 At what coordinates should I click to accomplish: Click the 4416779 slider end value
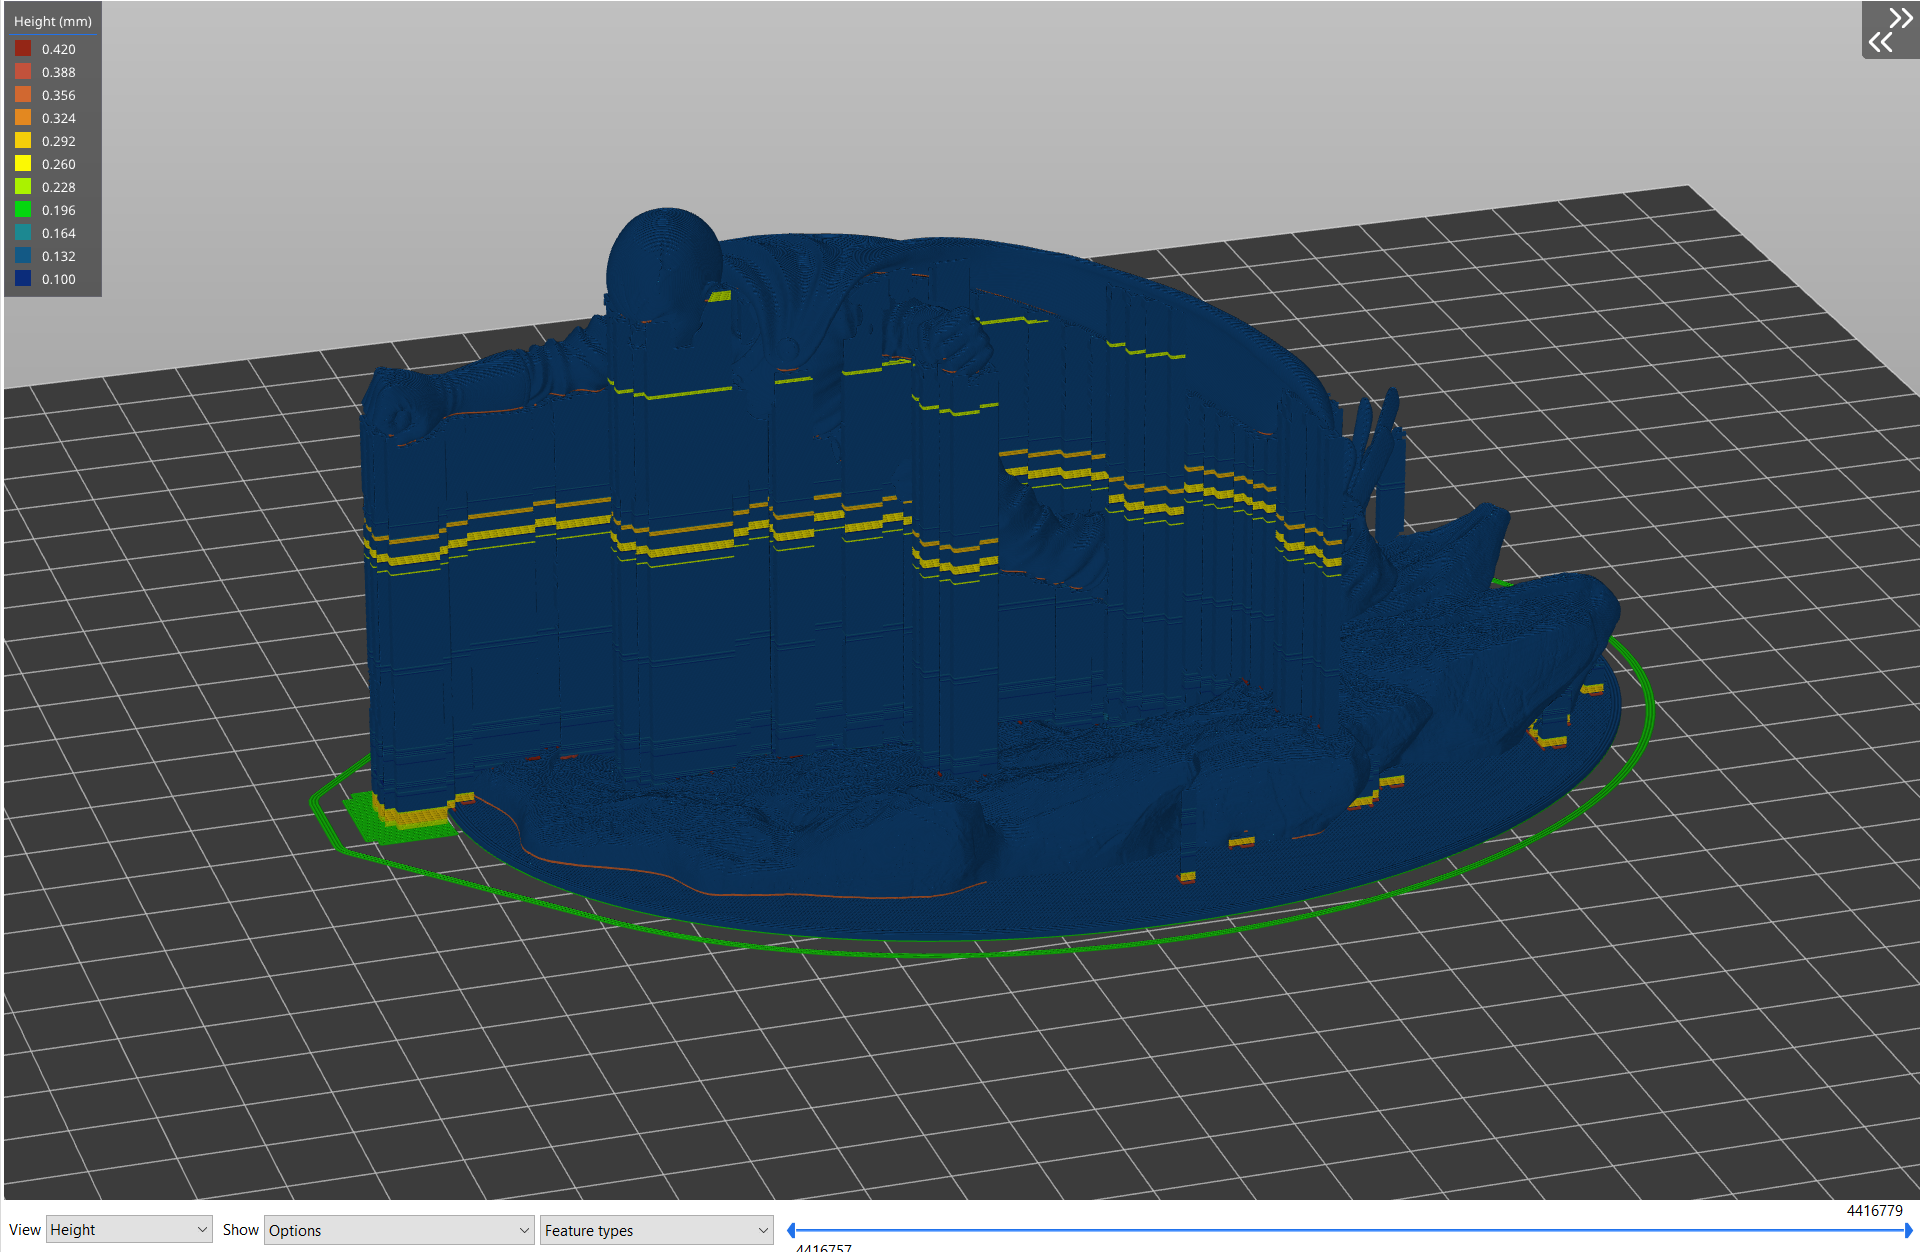pyautogui.click(x=1874, y=1210)
